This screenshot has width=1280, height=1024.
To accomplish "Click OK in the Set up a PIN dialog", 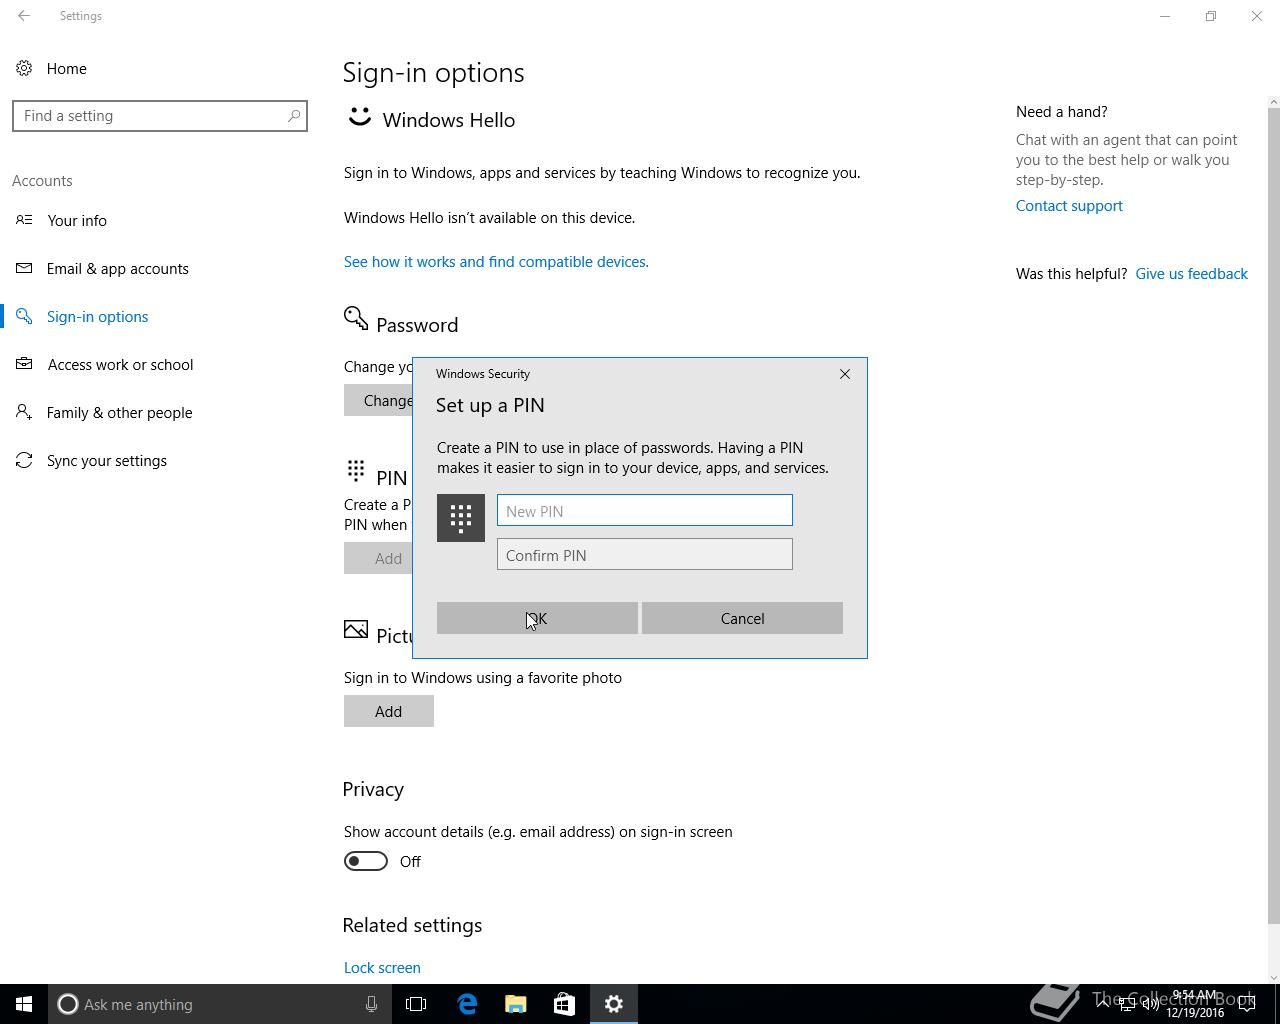I will [x=537, y=618].
